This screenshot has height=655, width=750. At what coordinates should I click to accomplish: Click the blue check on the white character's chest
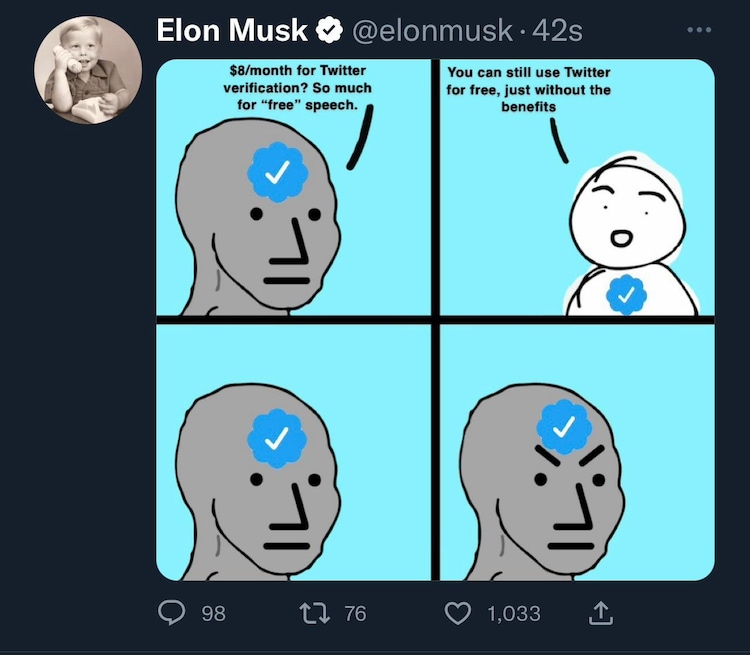pos(627,294)
